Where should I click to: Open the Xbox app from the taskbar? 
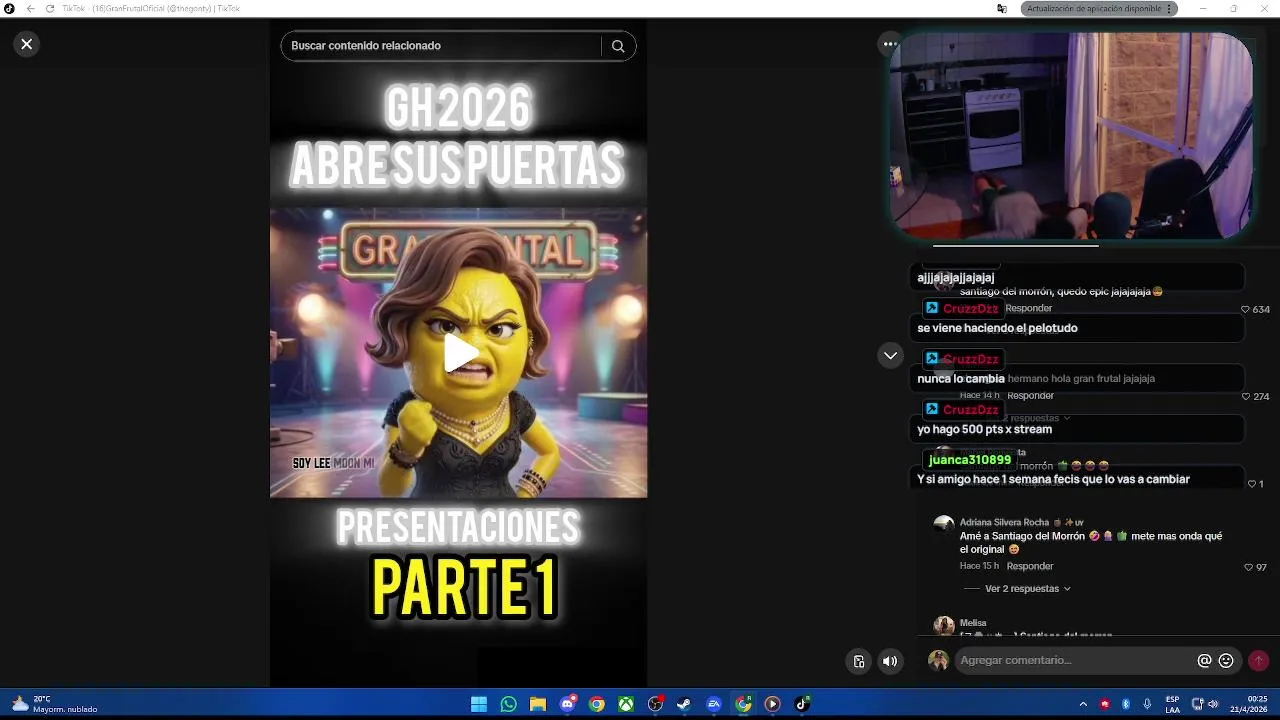[626, 704]
